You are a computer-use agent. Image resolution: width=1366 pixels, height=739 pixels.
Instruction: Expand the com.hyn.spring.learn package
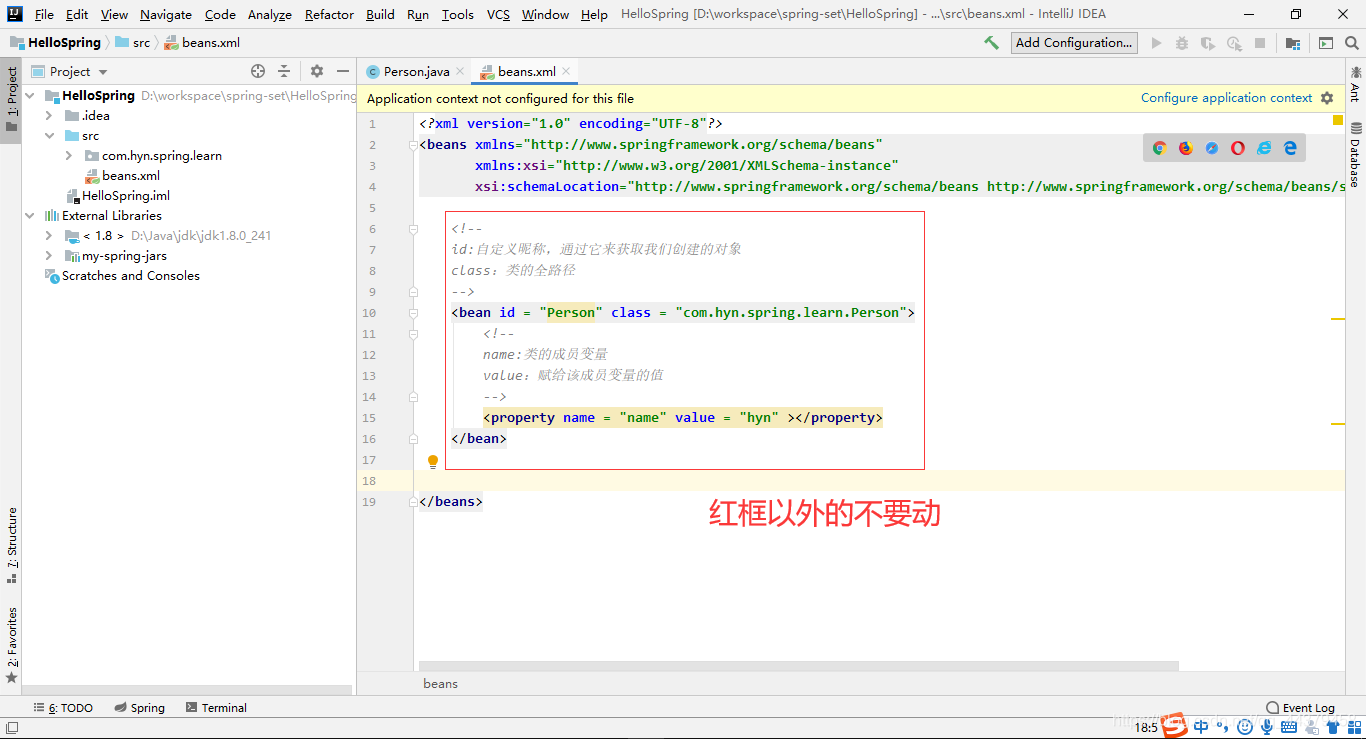69,156
